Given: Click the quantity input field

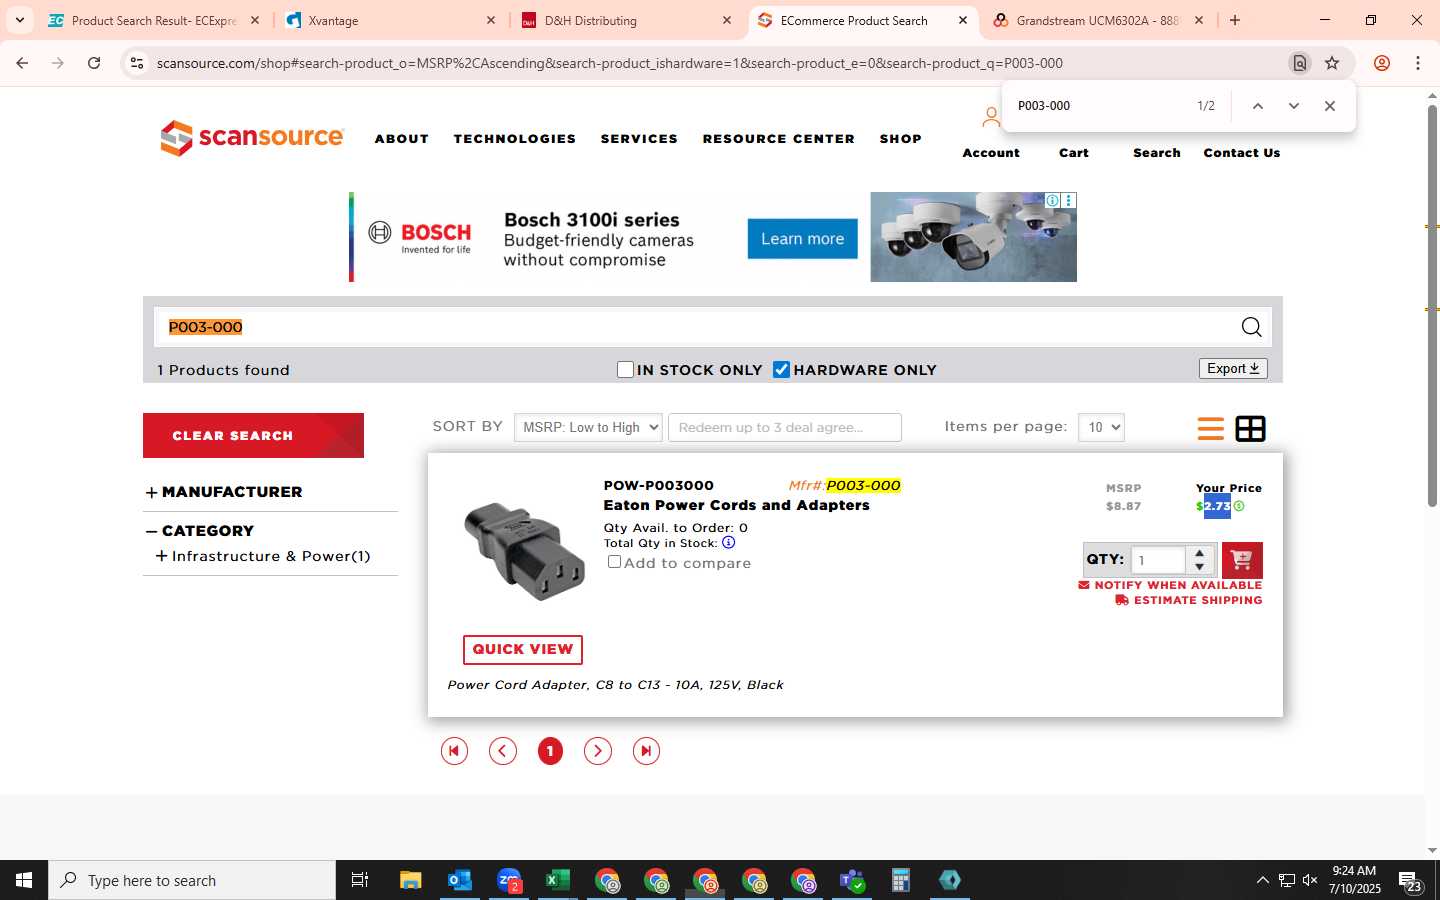Looking at the screenshot, I should point(1158,560).
